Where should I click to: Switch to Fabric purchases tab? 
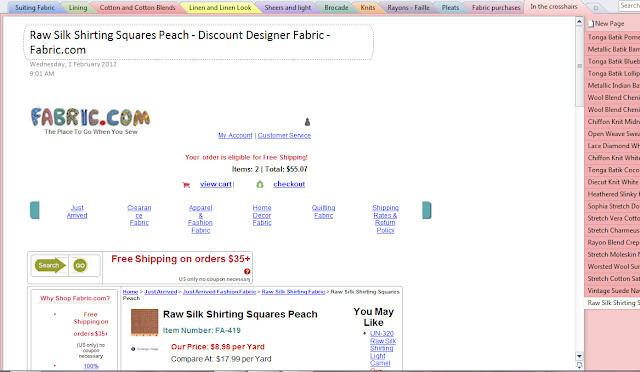[x=496, y=7]
